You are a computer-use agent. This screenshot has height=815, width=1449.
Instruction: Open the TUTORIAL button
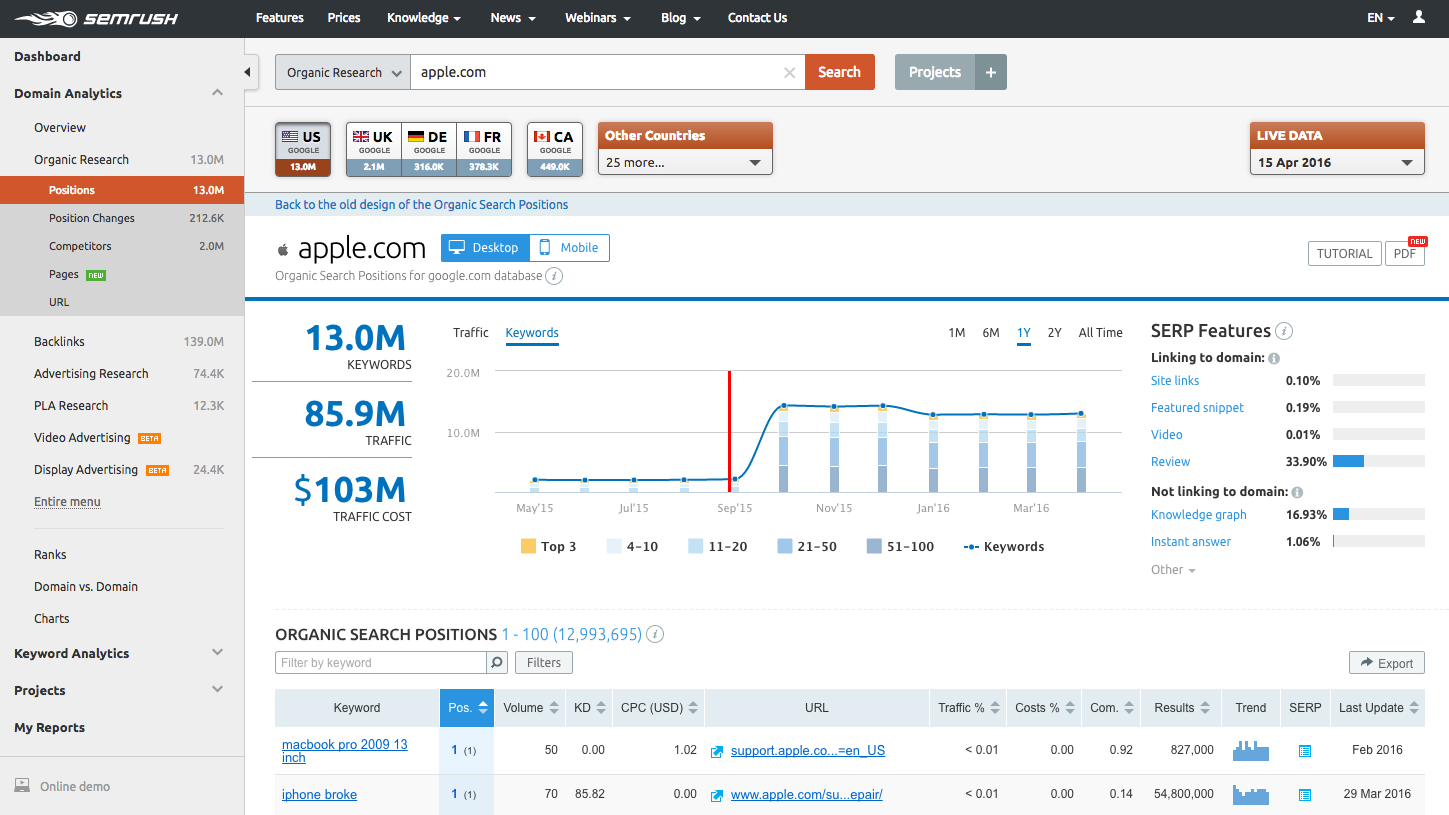click(1344, 254)
